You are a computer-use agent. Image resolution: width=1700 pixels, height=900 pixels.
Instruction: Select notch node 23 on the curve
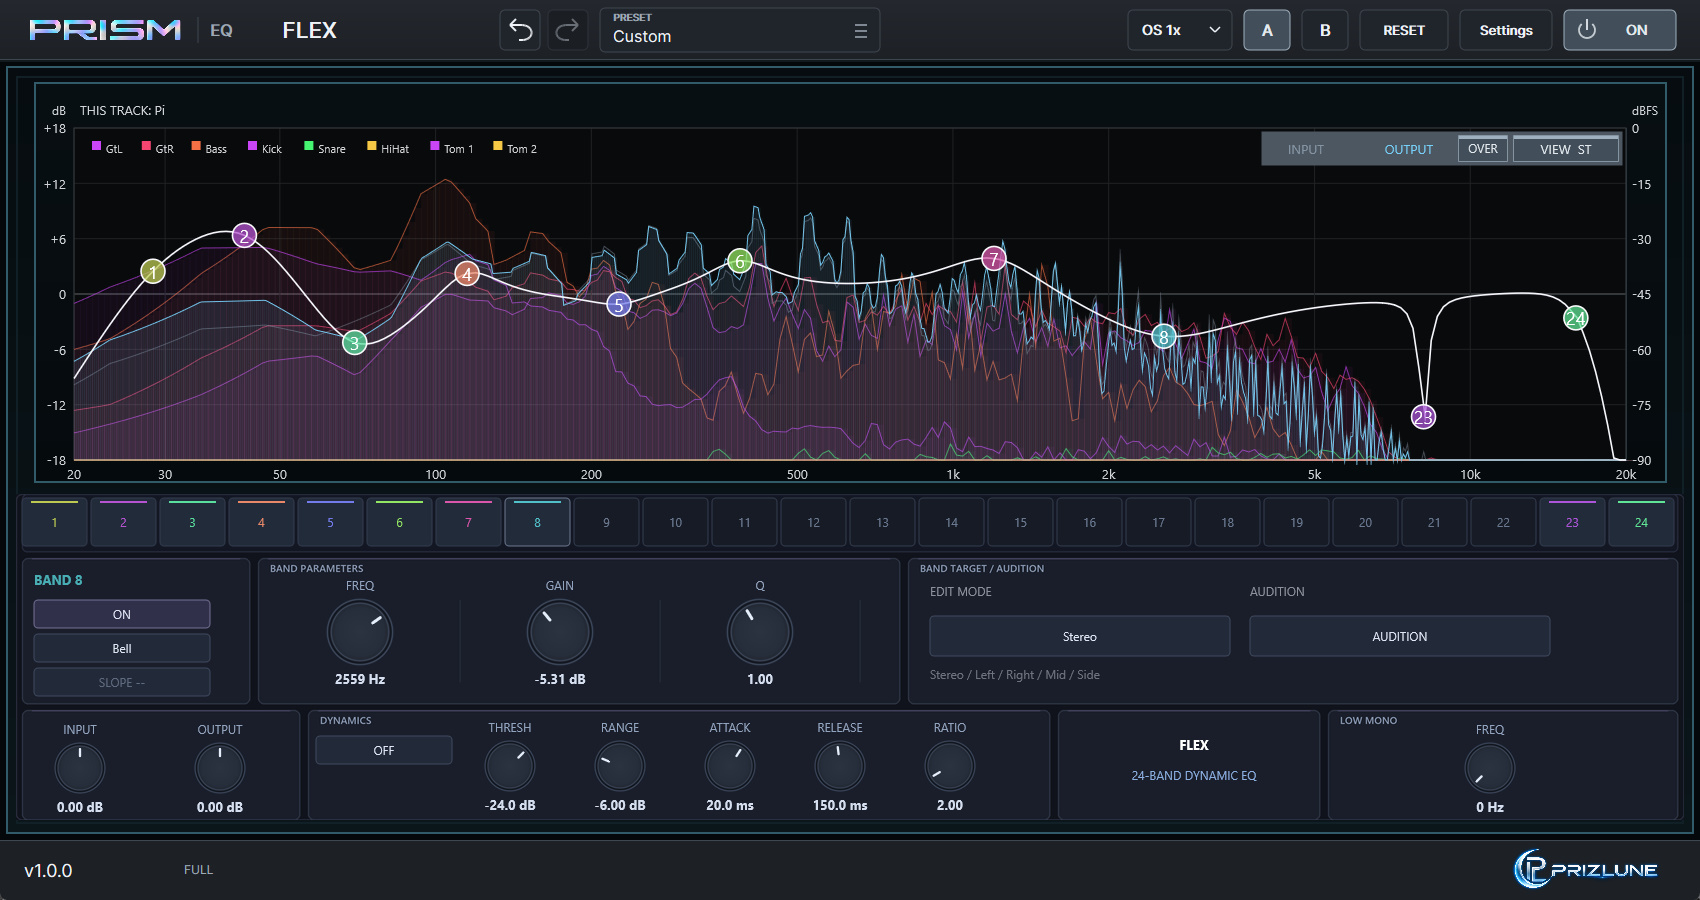pyautogui.click(x=1423, y=417)
